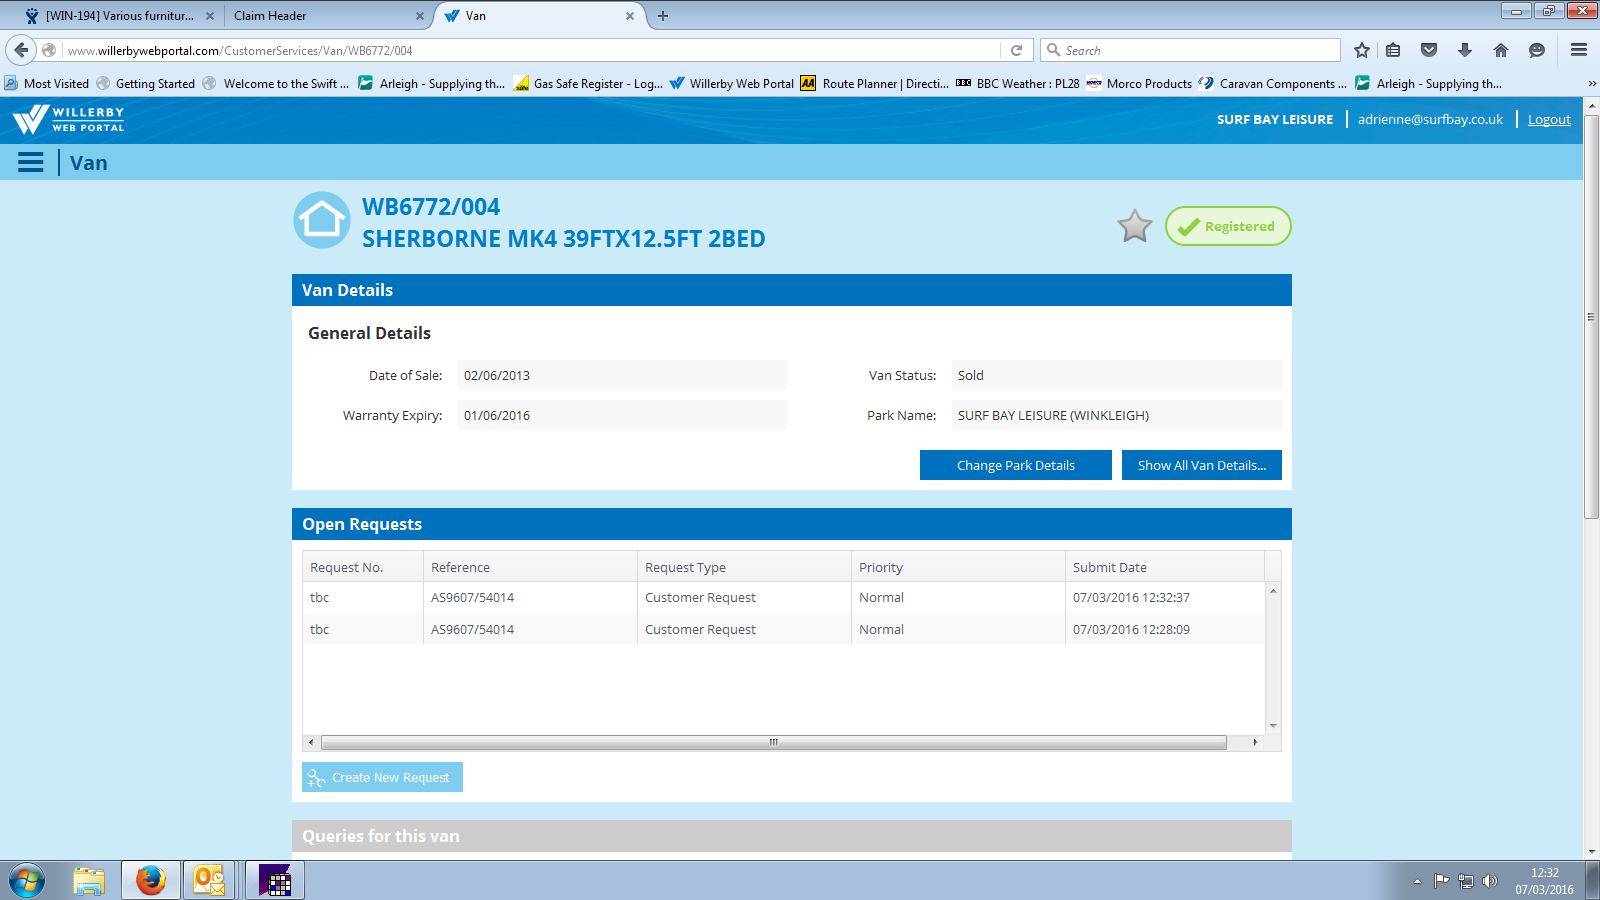Select the Van browser tab
The image size is (1600, 900).
coord(539,16)
